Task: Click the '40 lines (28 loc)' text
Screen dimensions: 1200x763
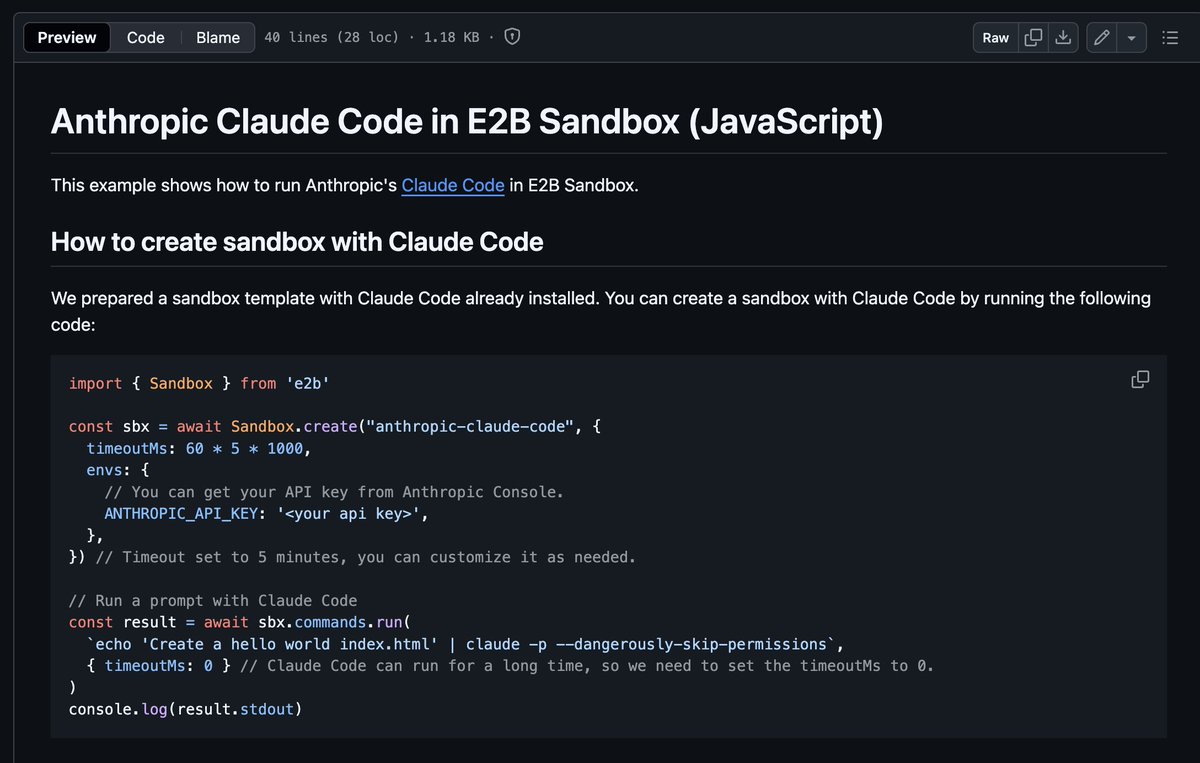Action: 332,37
